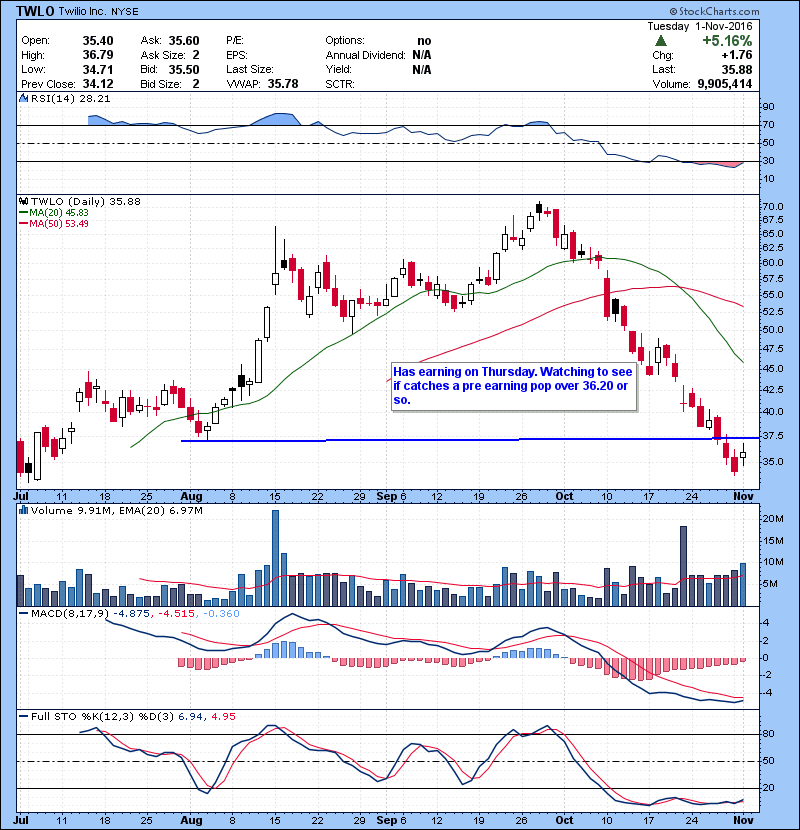Click the Volume value 9,905,414
800x830 pixels.
pyautogui.click(x=725, y=84)
